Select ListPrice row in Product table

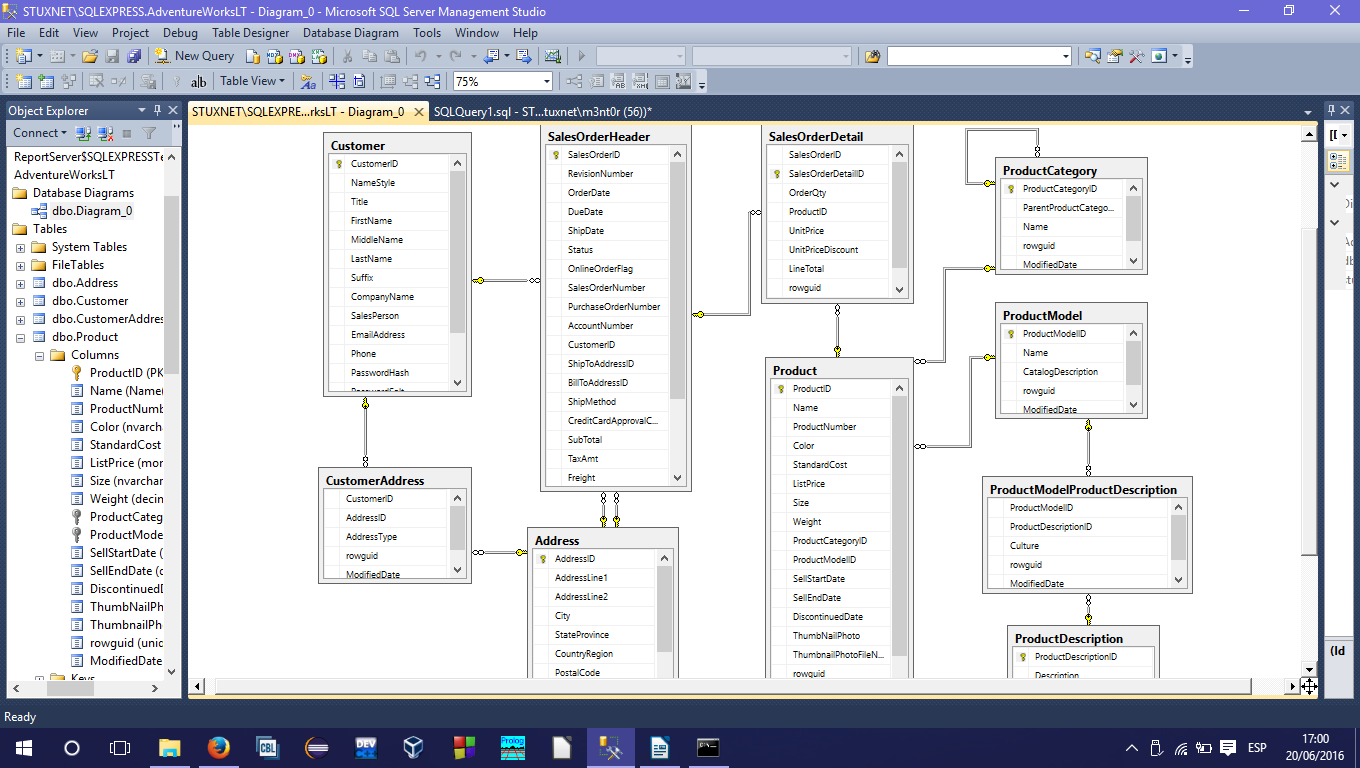click(x=831, y=484)
